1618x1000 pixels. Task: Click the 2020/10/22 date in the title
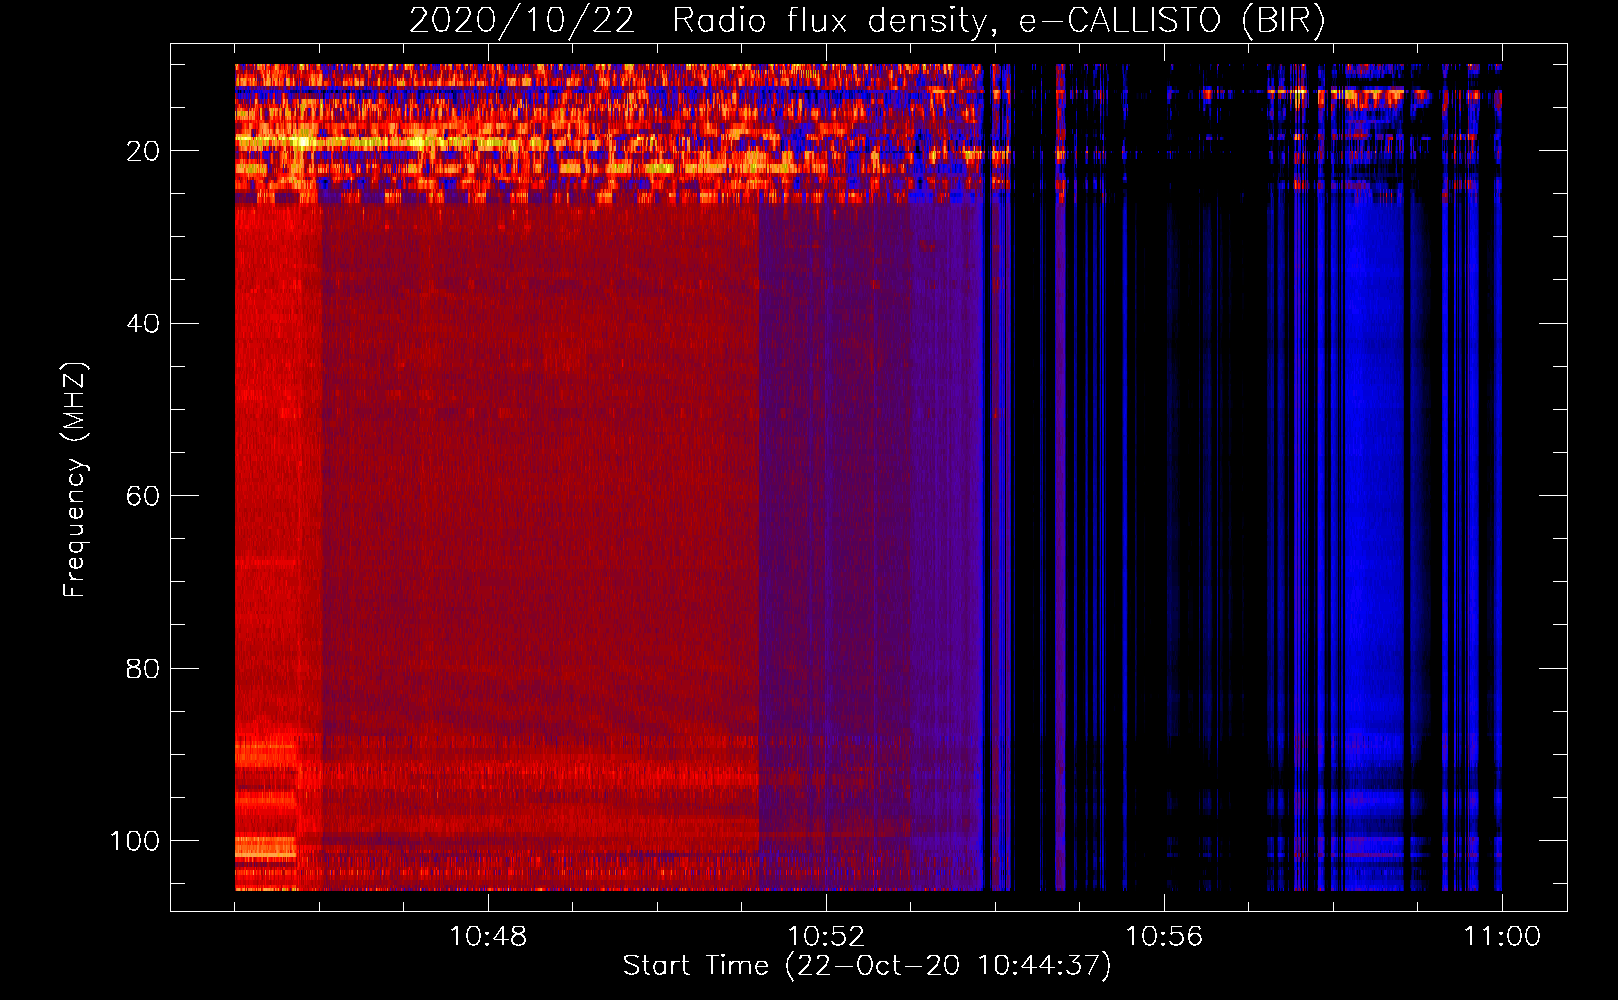(521, 20)
